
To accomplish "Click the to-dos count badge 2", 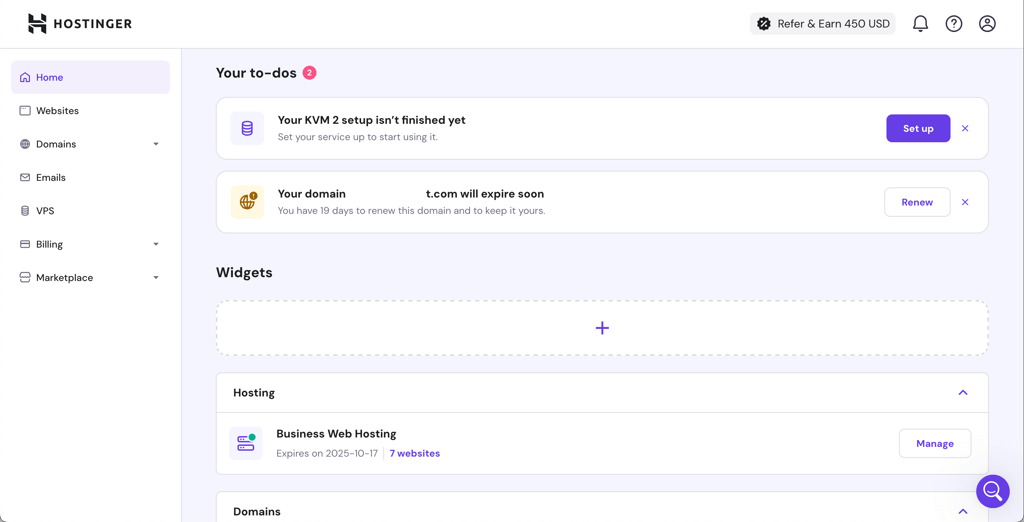I will (309, 73).
